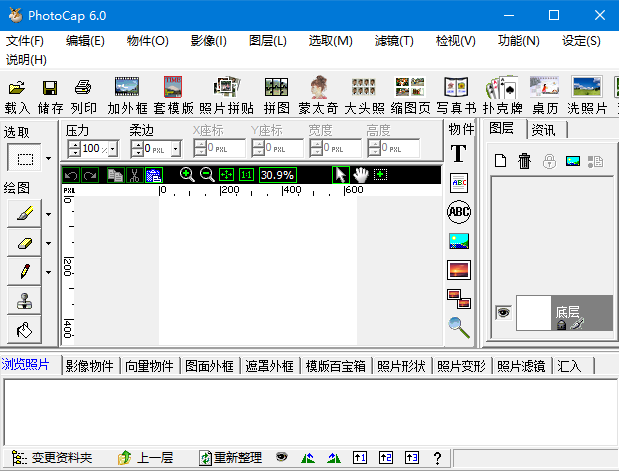Image resolution: width=619 pixels, height=471 pixels.
Task: Toggle eye icon in browser bottom bar
Action: [281, 457]
